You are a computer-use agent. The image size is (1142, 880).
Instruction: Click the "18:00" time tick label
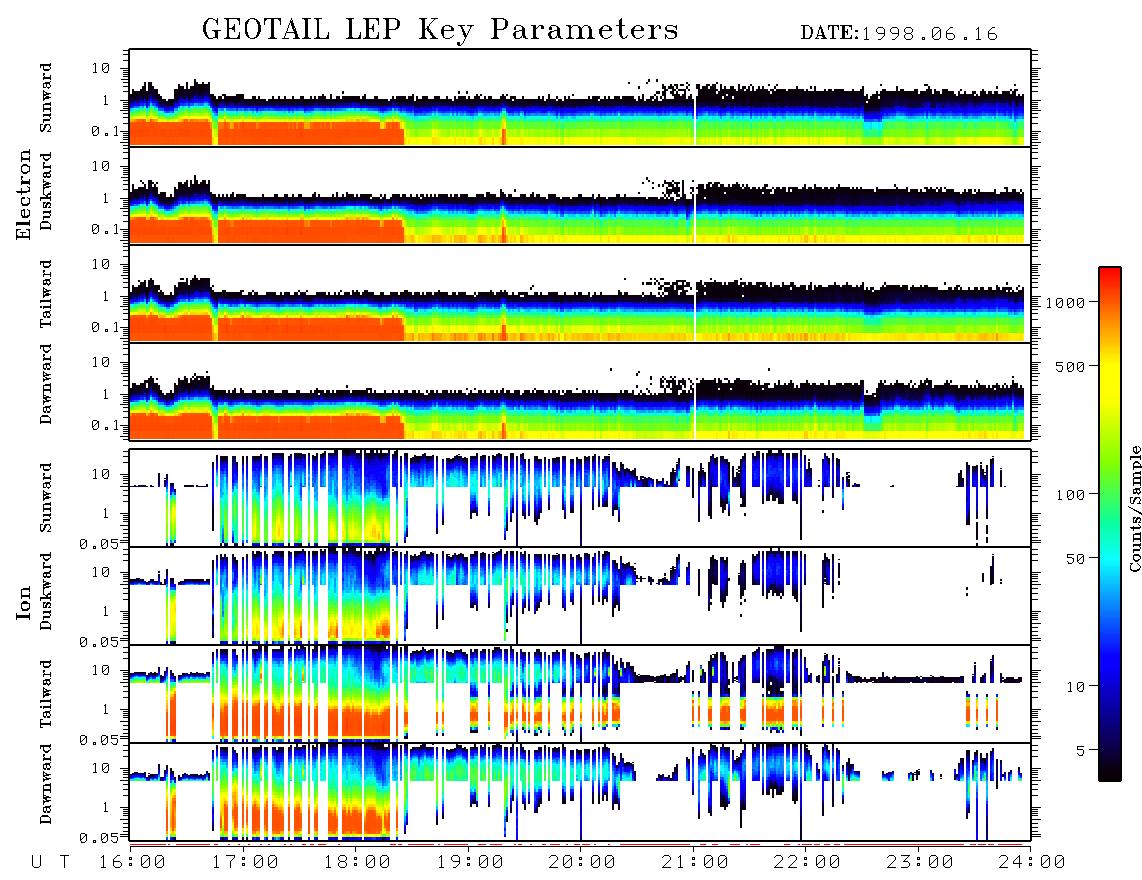pyautogui.click(x=358, y=862)
